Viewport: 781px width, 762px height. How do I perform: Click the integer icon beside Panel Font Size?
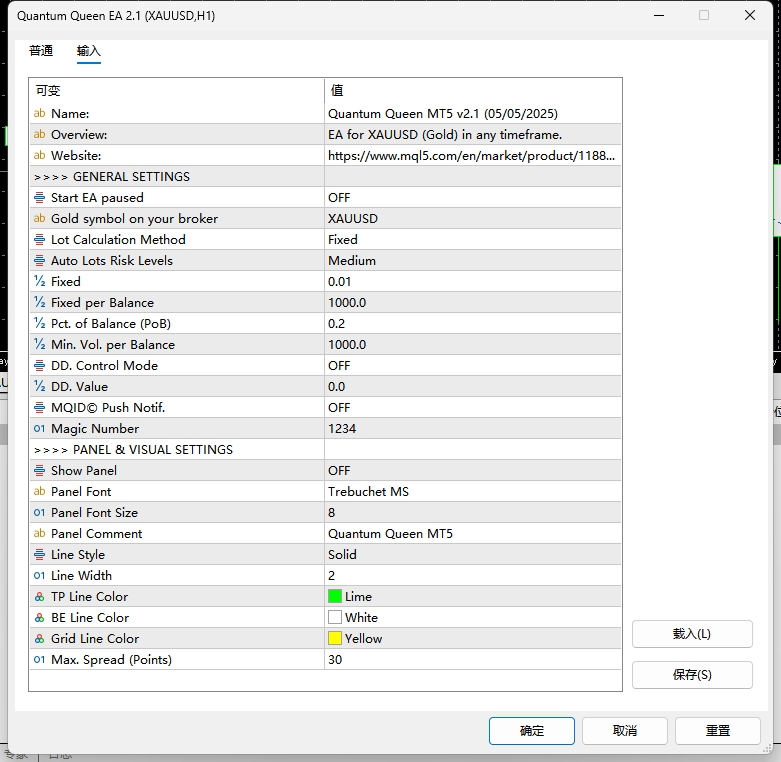(39, 512)
